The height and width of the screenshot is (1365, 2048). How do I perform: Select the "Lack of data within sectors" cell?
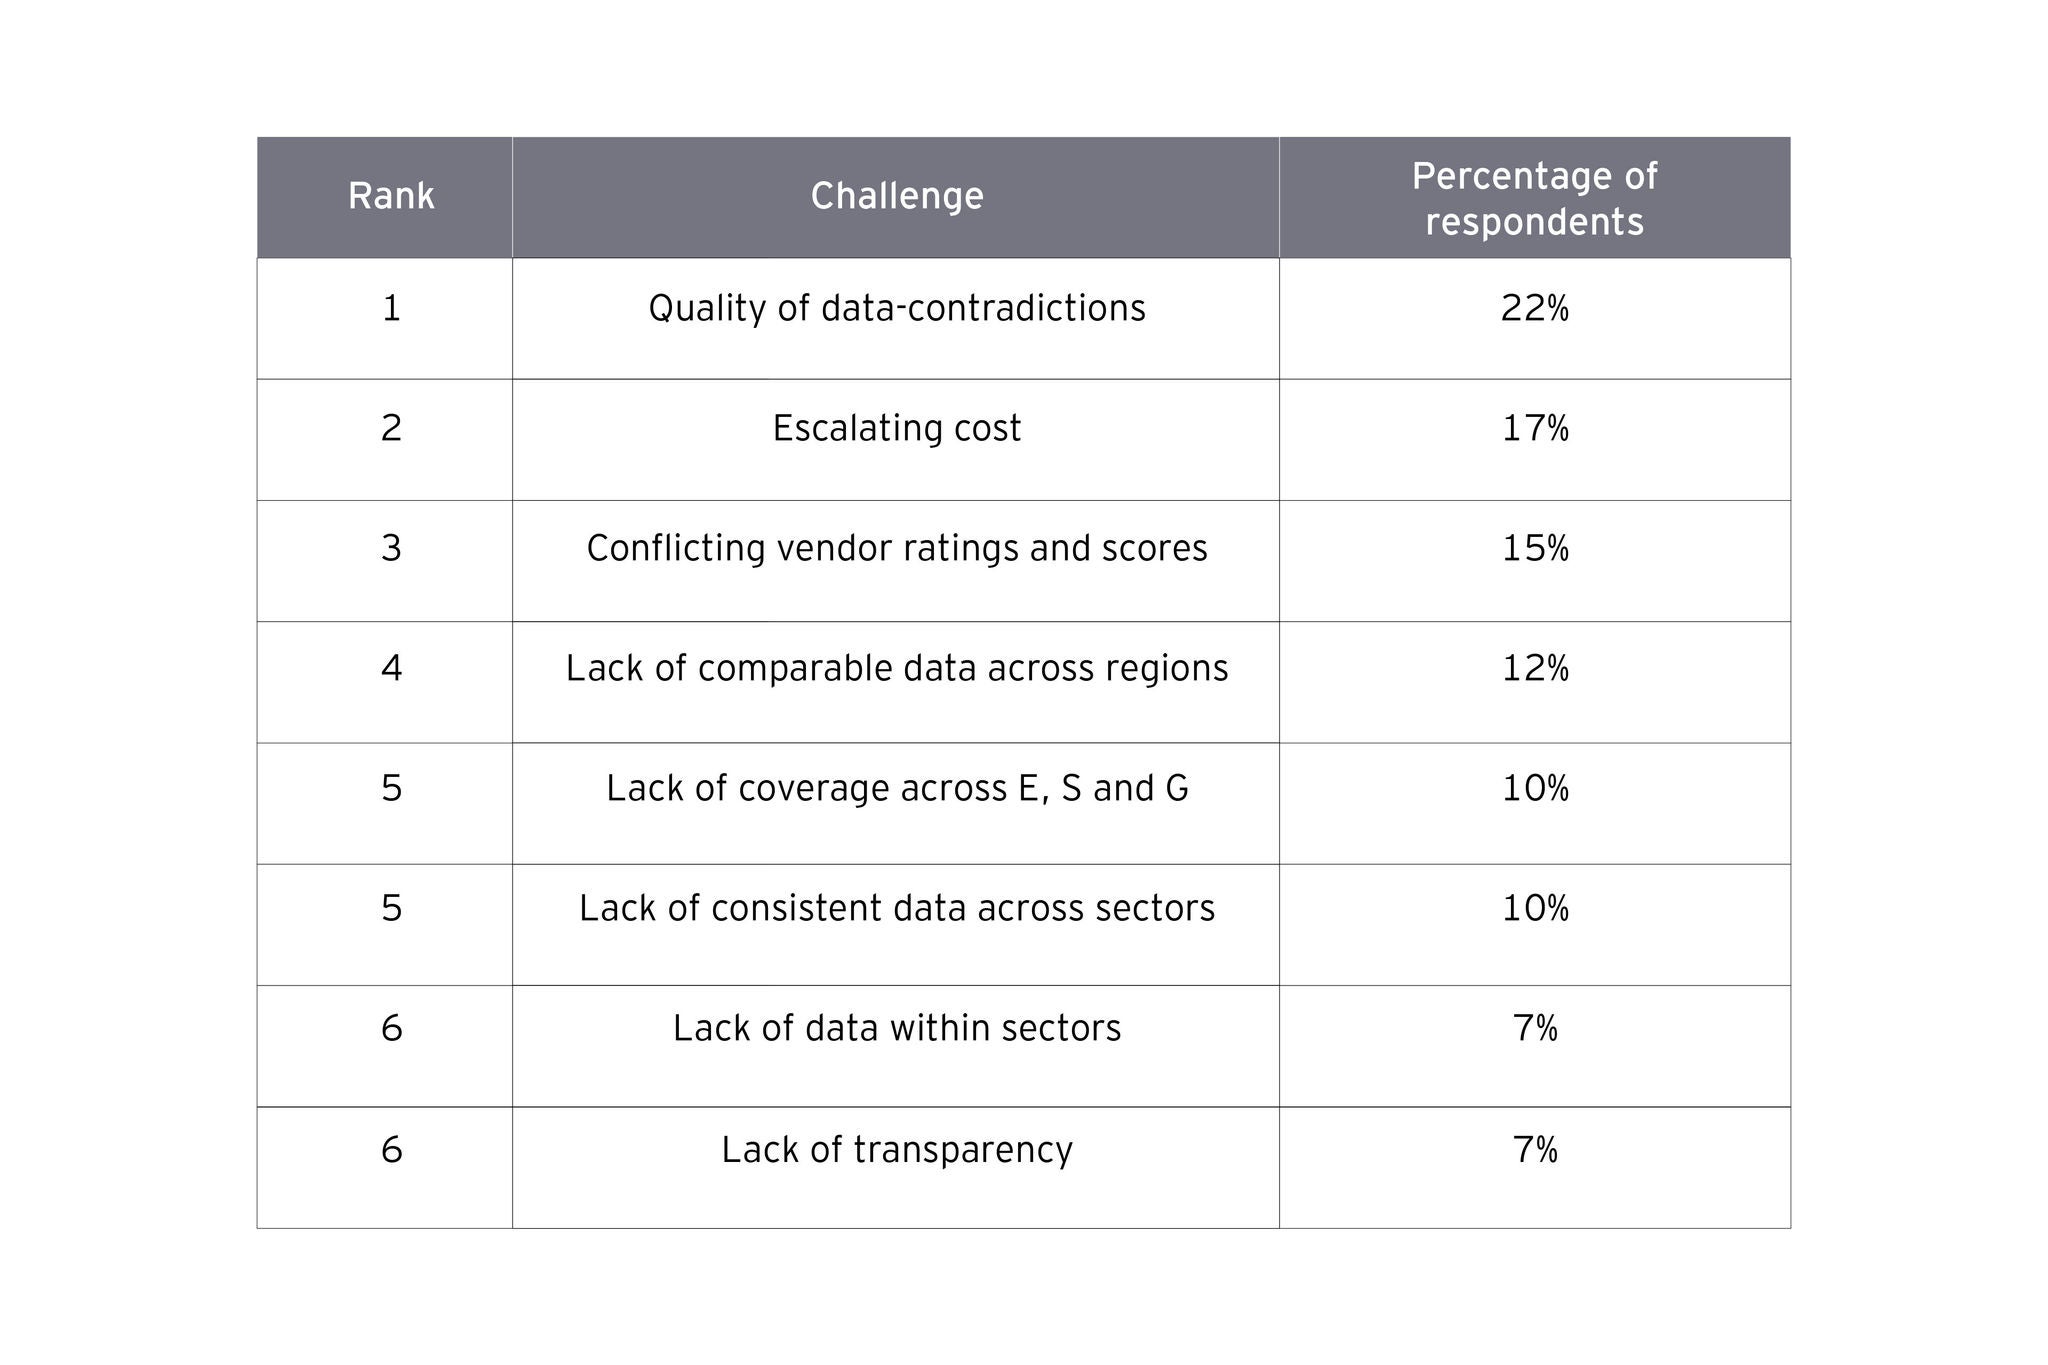point(896,1028)
